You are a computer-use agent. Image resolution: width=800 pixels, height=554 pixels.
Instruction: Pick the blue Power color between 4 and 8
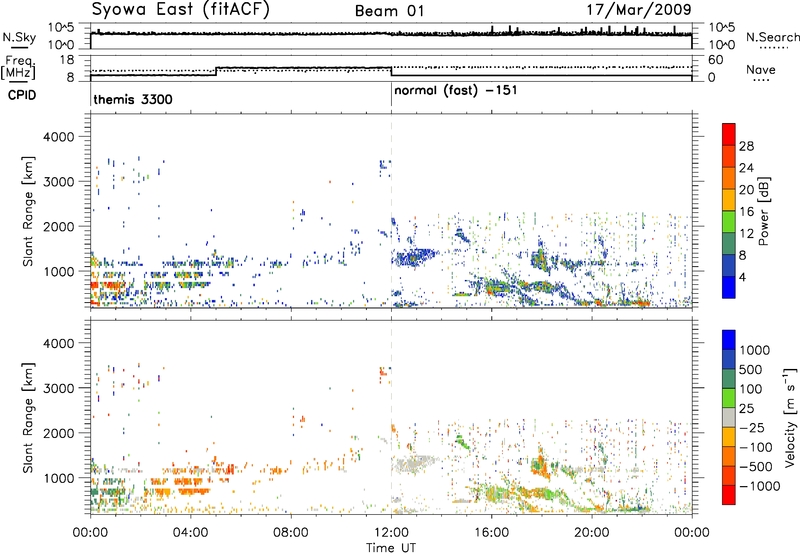pos(729,266)
